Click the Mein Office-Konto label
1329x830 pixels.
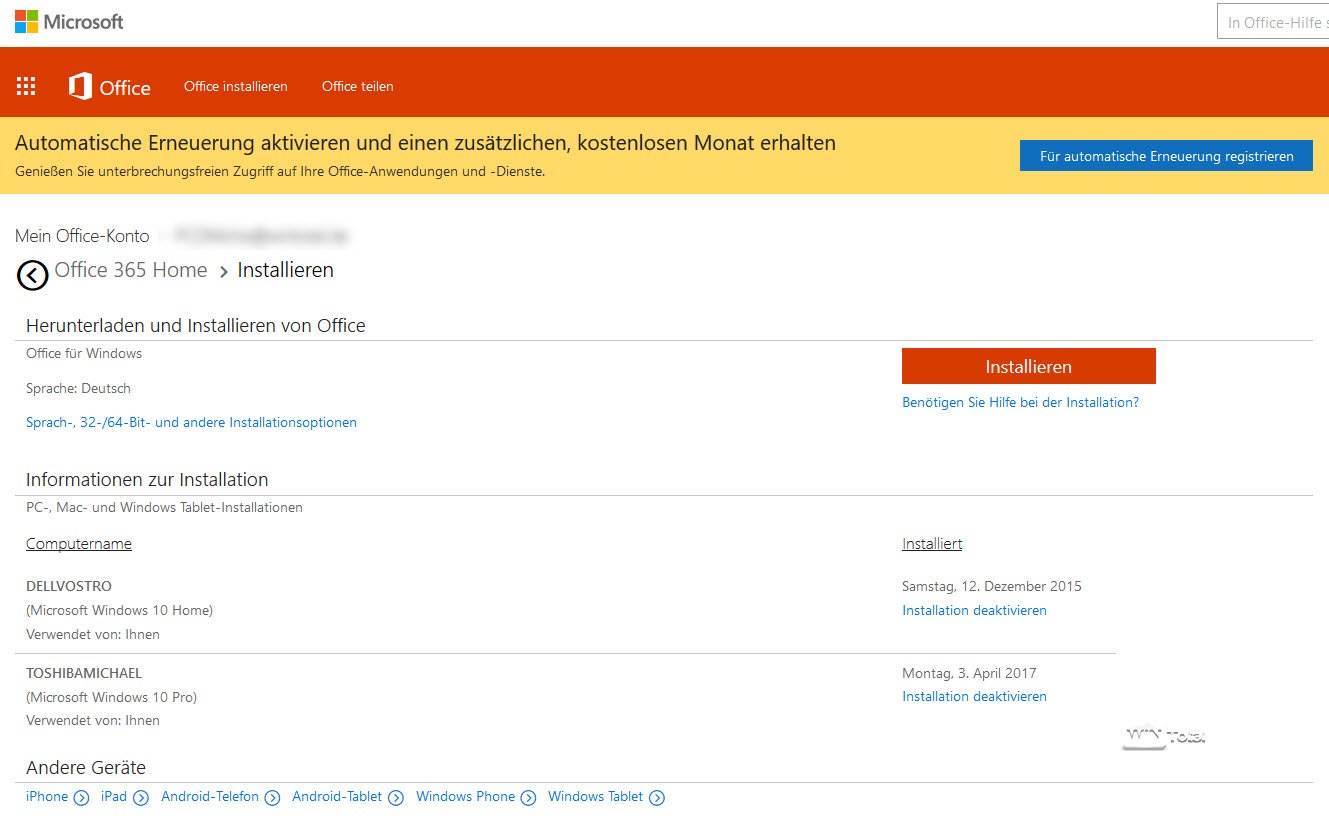point(82,236)
